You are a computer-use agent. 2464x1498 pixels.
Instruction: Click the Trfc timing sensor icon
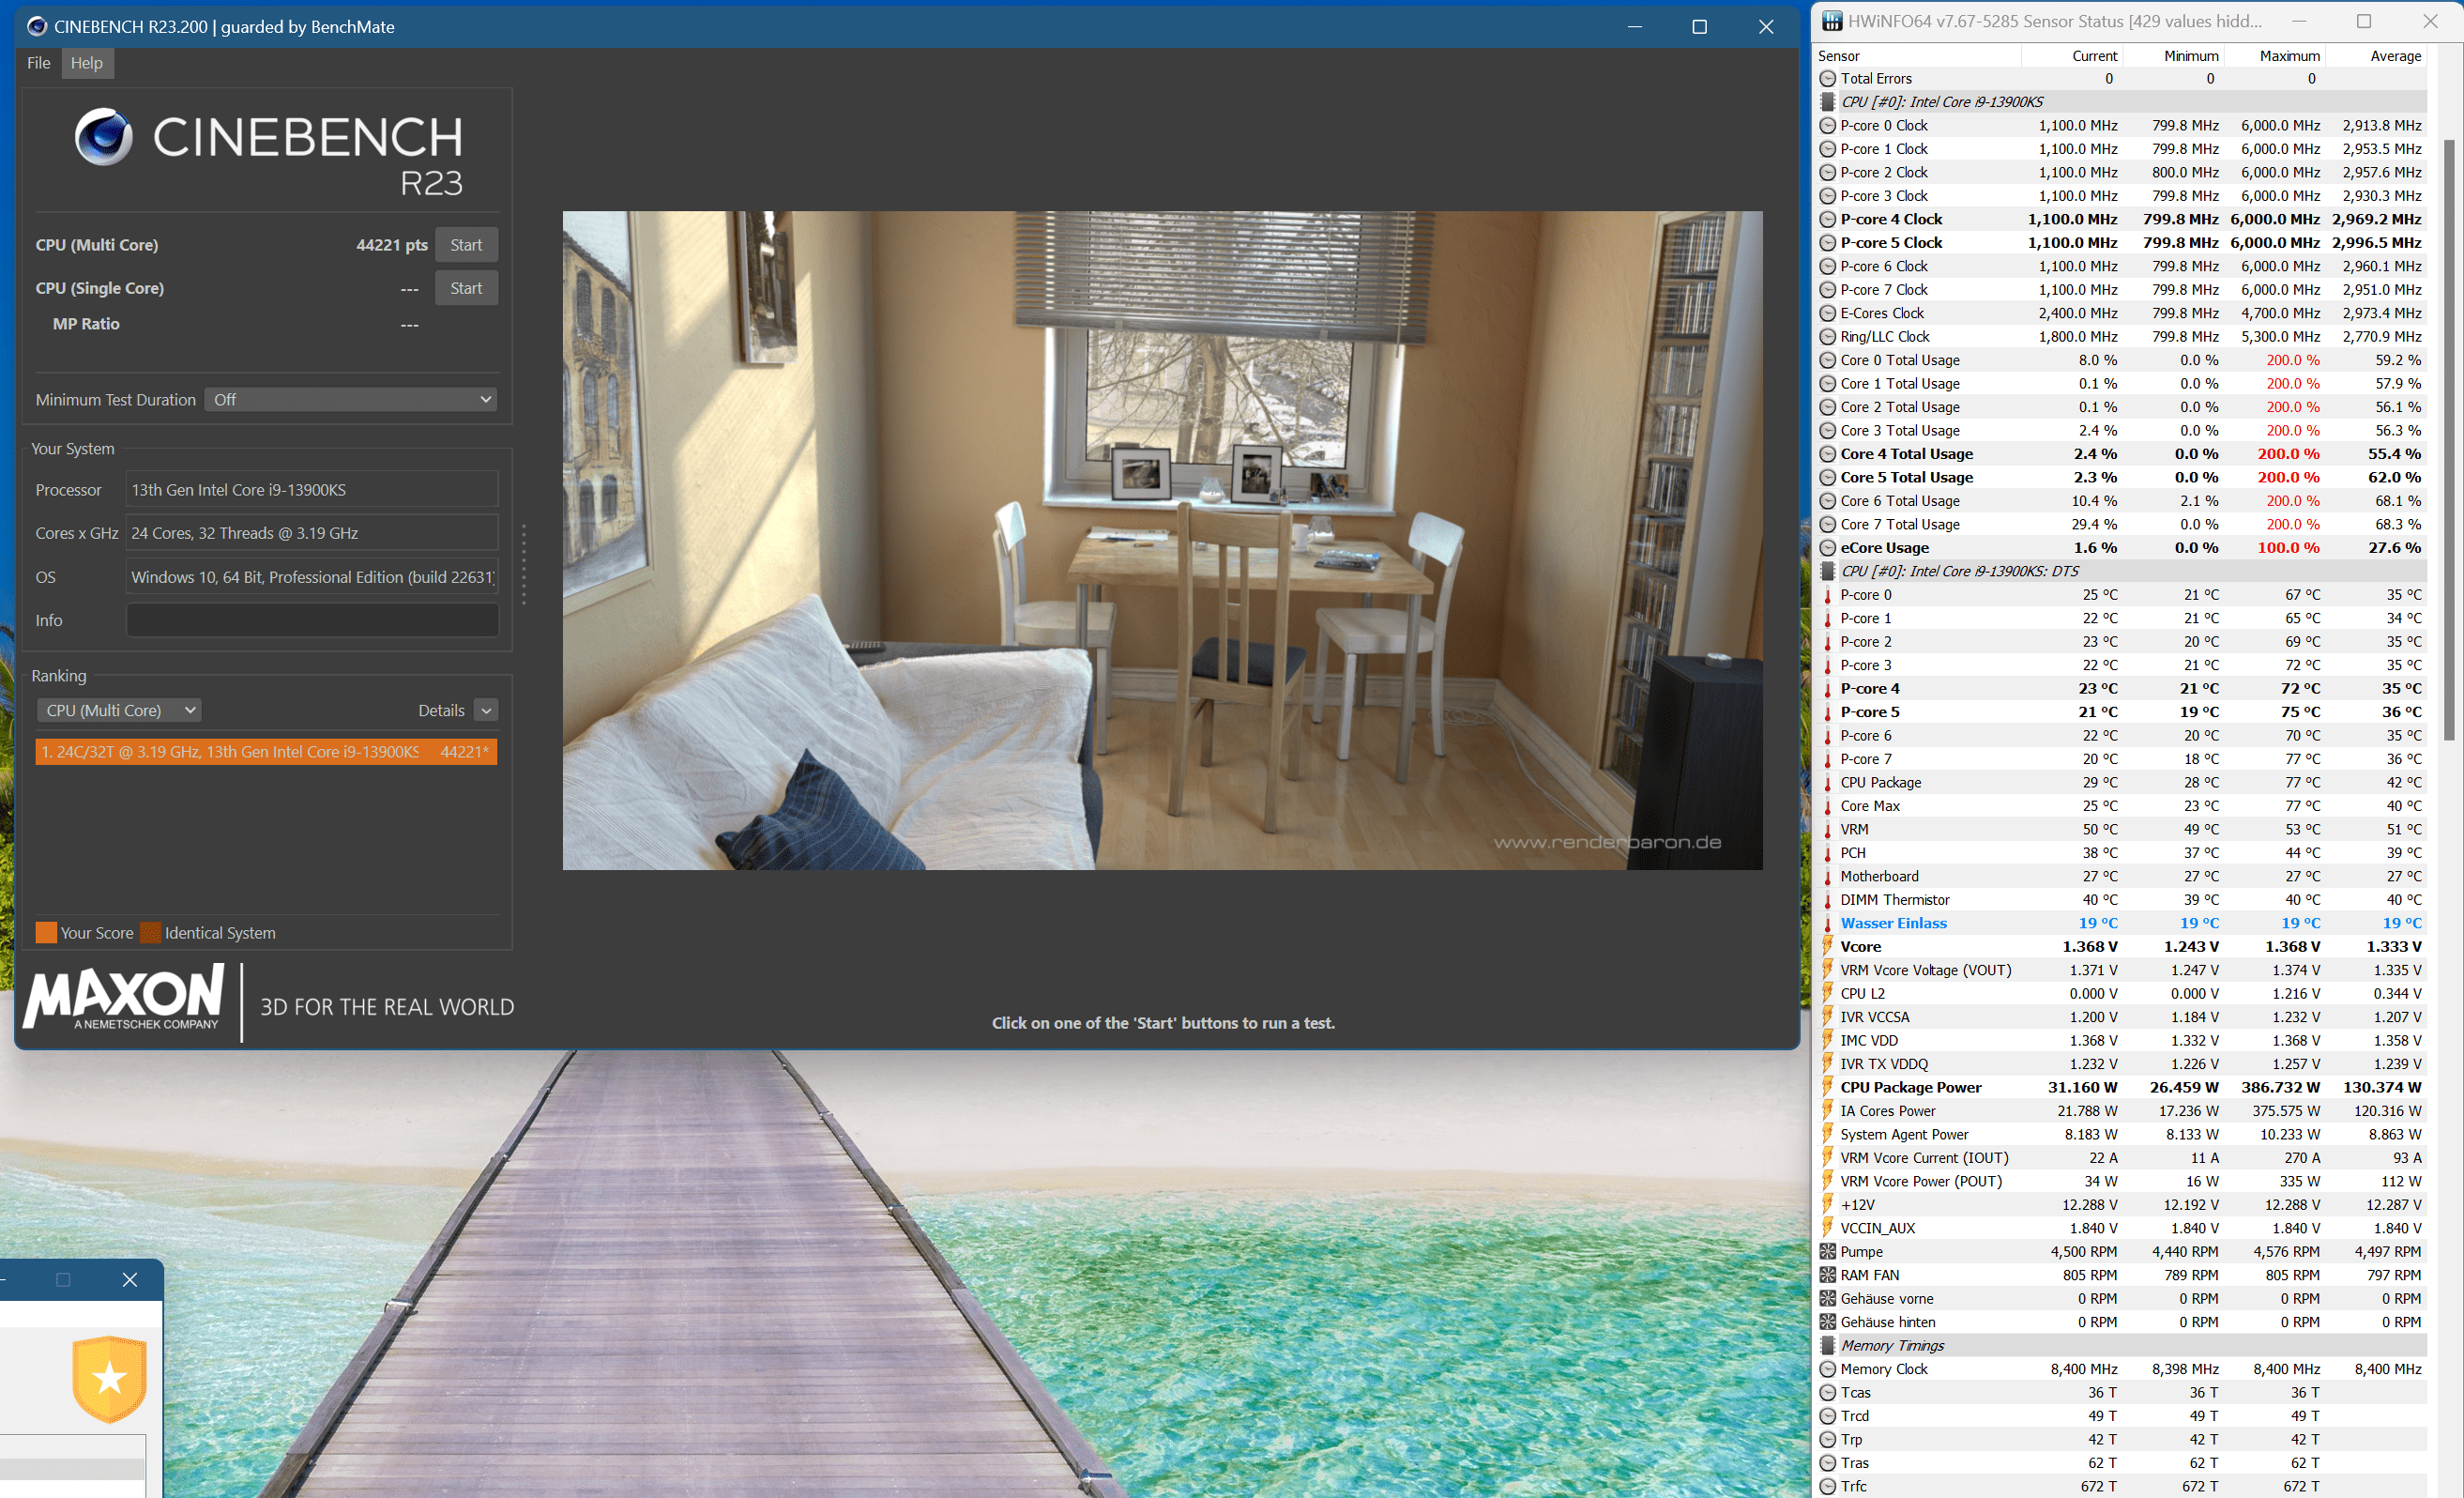1828,1487
